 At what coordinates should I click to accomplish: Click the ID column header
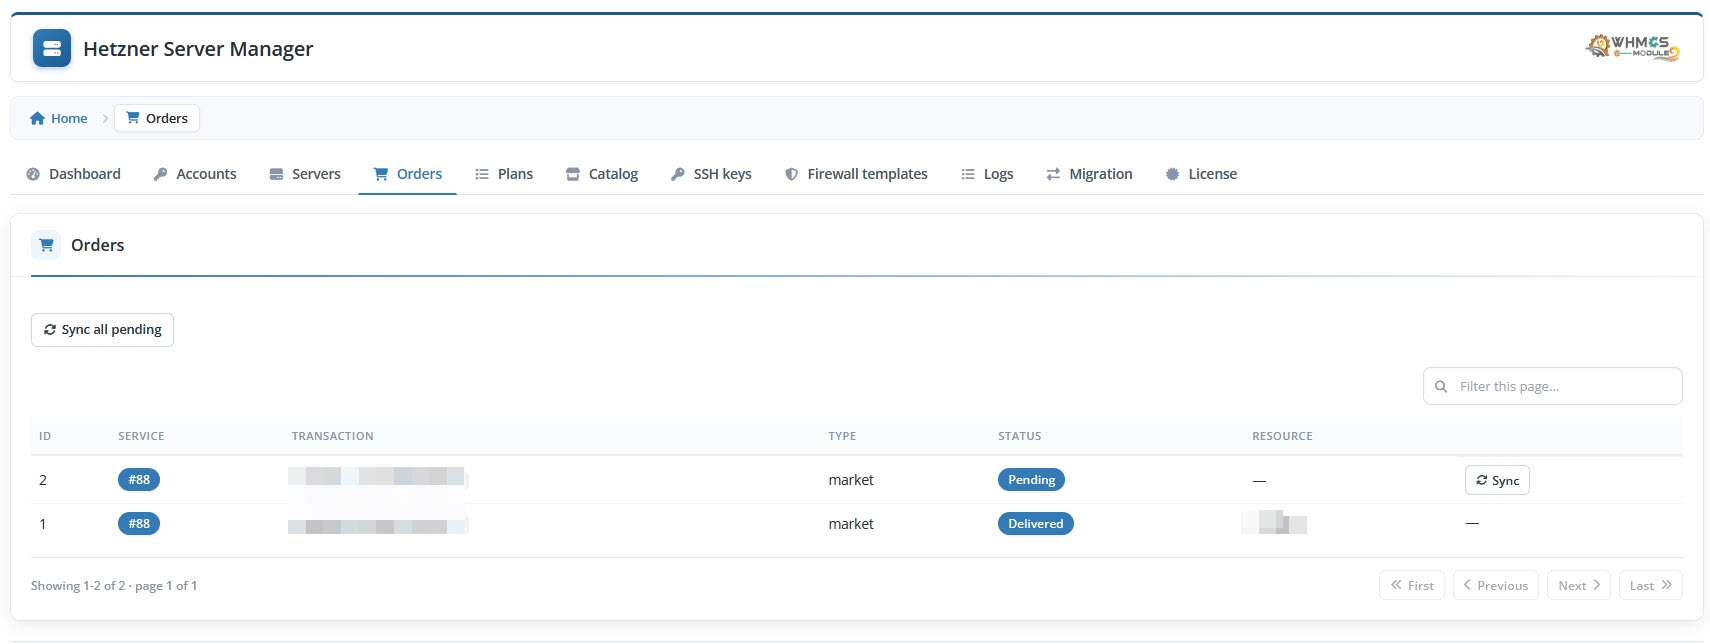click(45, 436)
